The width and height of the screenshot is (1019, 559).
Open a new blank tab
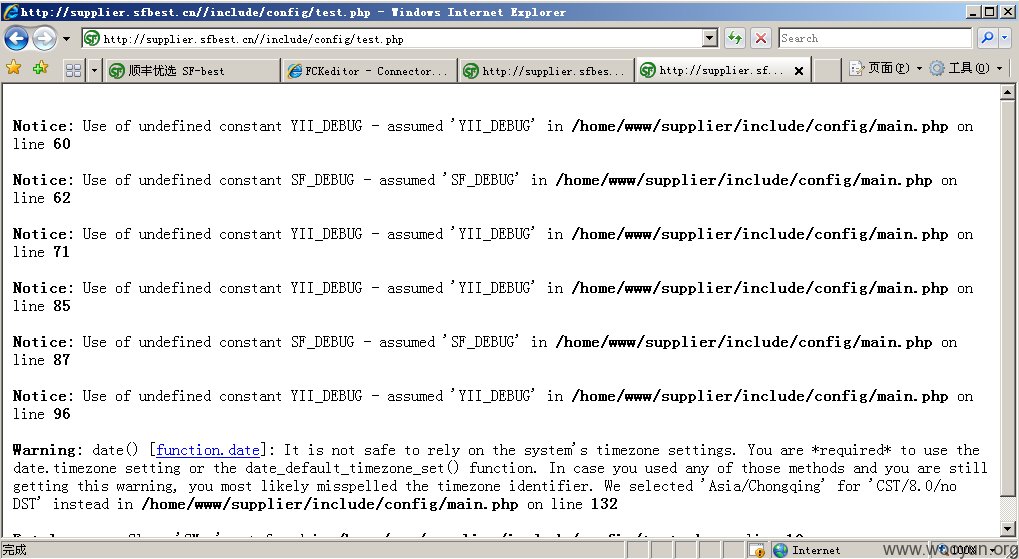827,71
